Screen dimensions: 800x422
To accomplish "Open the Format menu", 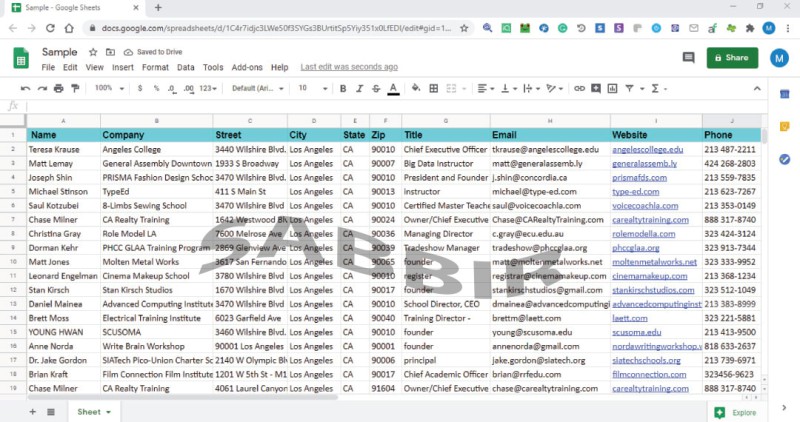I will coord(155,67).
